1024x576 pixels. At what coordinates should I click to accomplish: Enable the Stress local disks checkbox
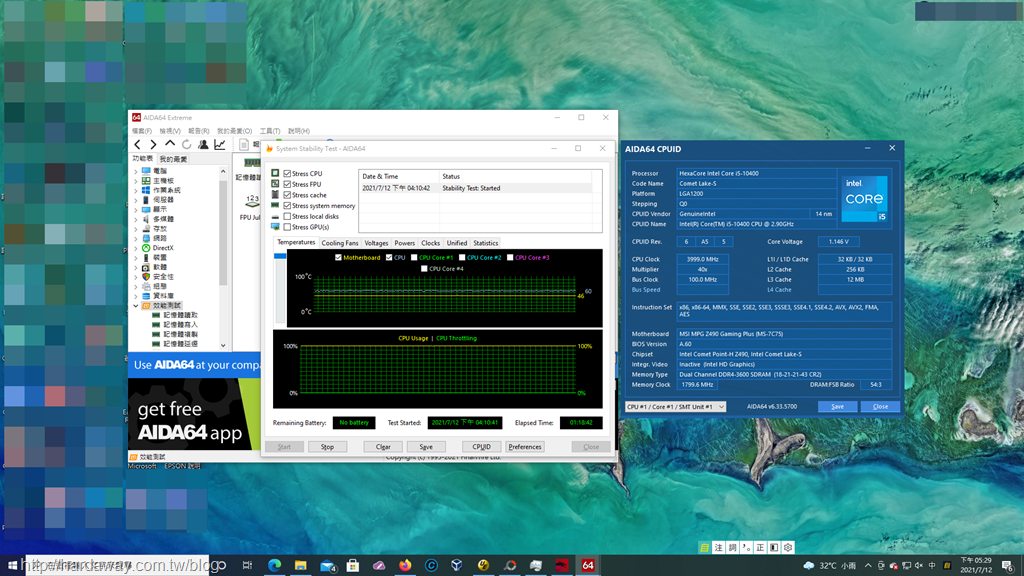click(x=287, y=216)
